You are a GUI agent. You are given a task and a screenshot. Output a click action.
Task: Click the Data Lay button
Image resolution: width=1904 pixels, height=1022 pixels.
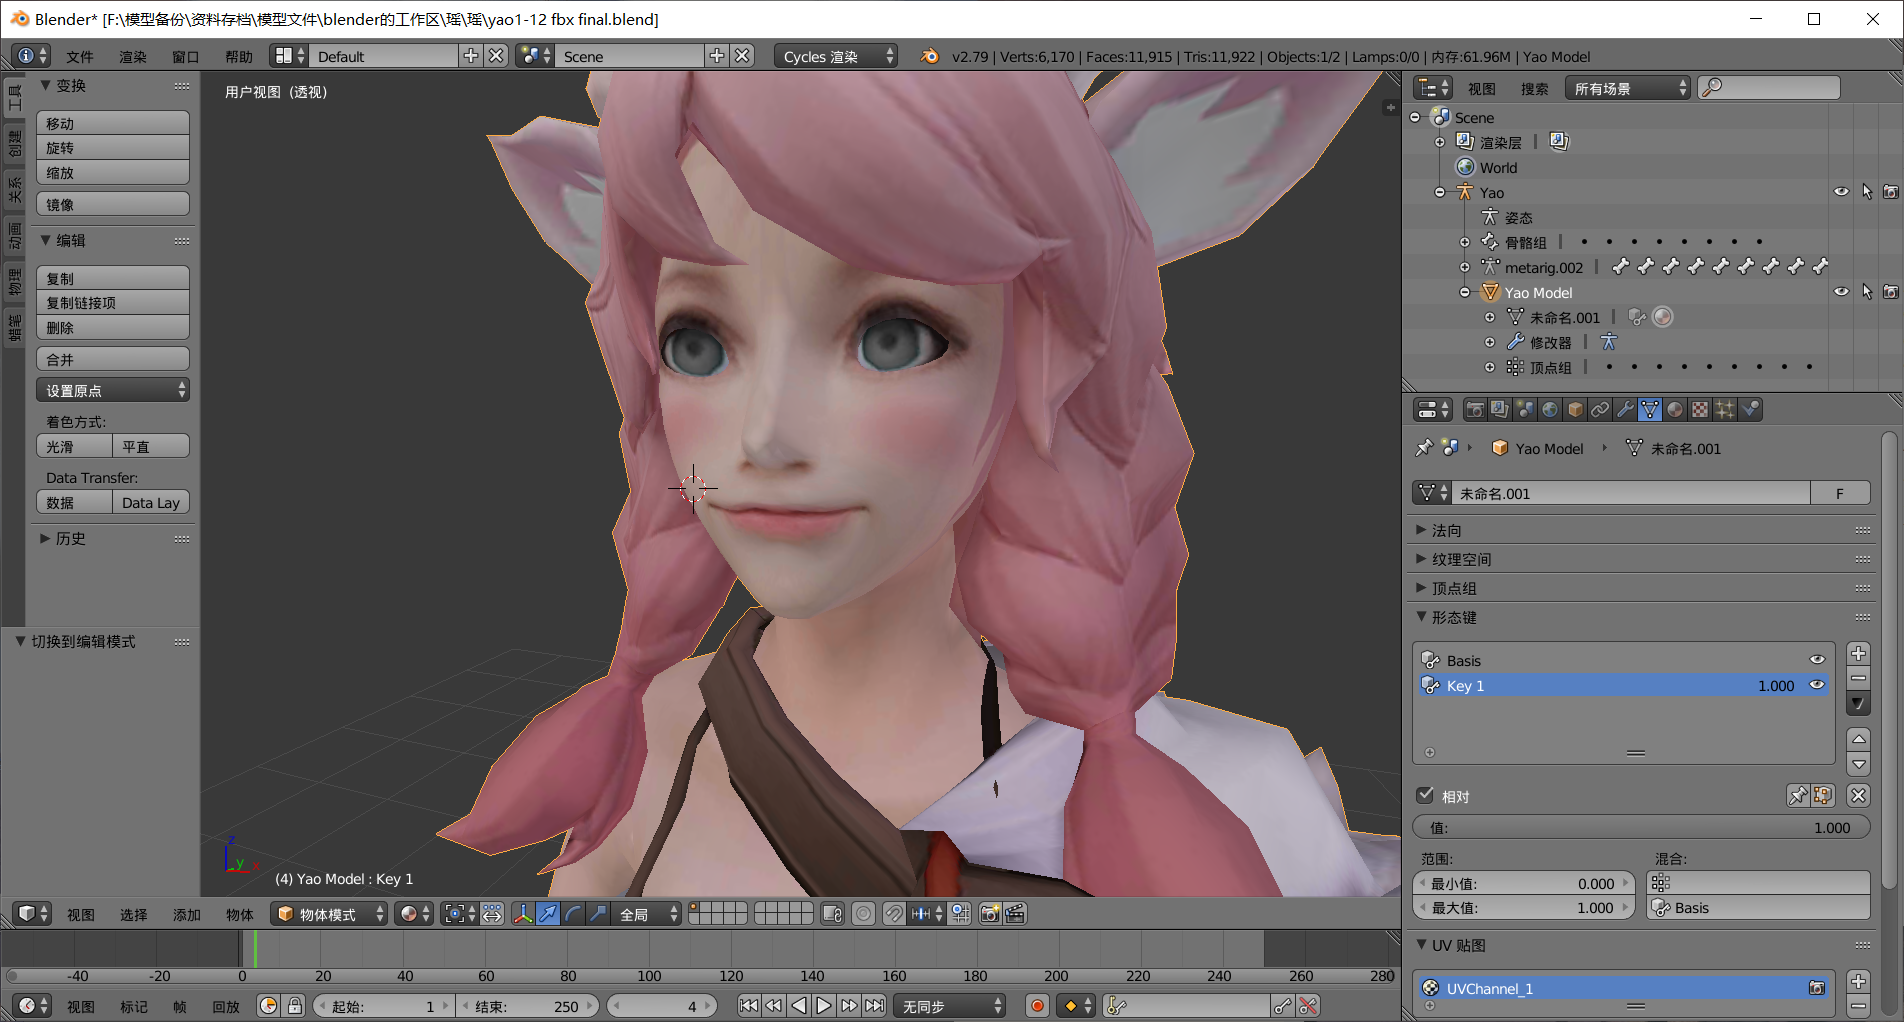pyautogui.click(x=151, y=502)
